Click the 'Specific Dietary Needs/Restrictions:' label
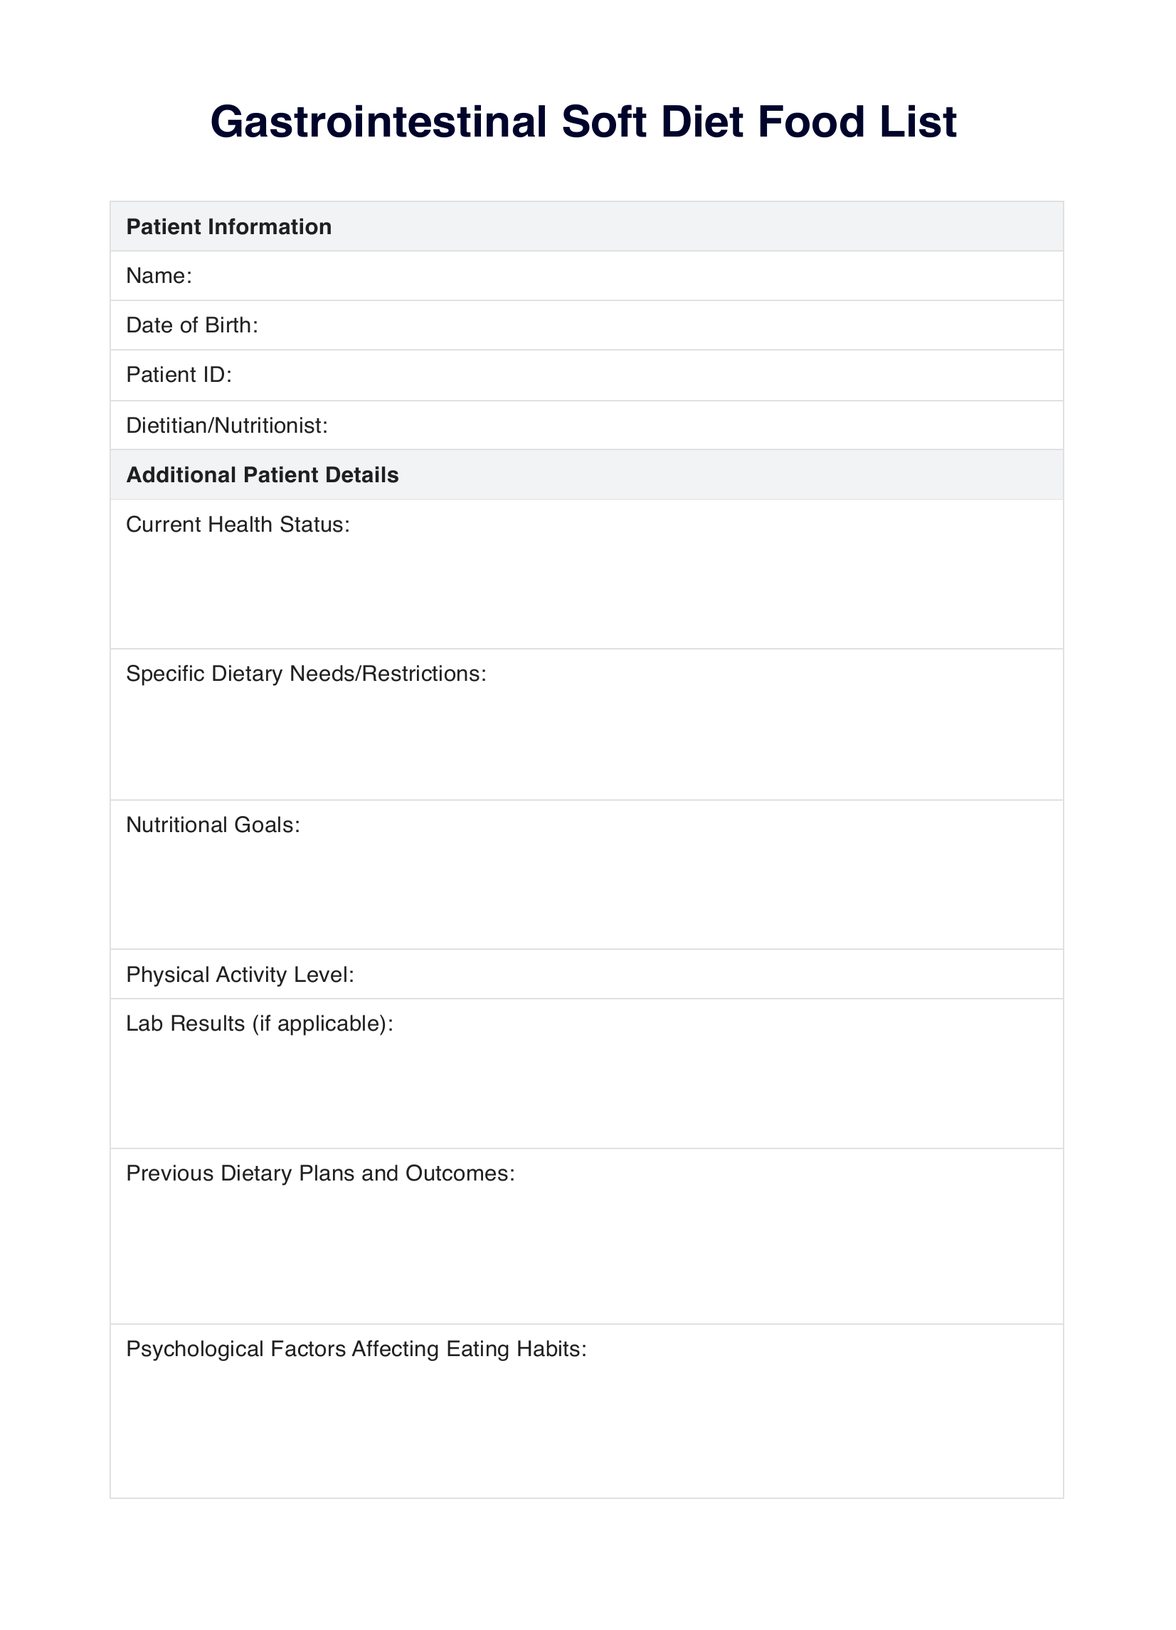Screen dimensions: 1176x1630 [306, 674]
